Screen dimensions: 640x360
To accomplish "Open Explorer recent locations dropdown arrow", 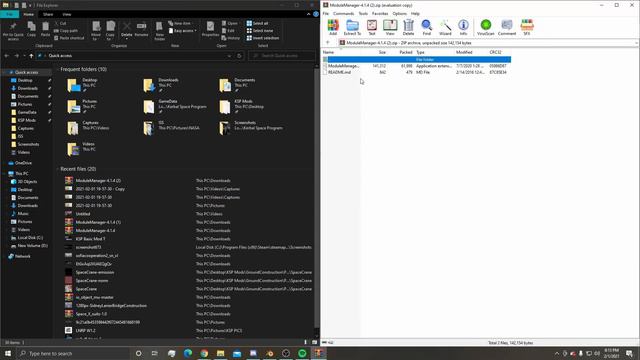I will [x=24, y=56].
